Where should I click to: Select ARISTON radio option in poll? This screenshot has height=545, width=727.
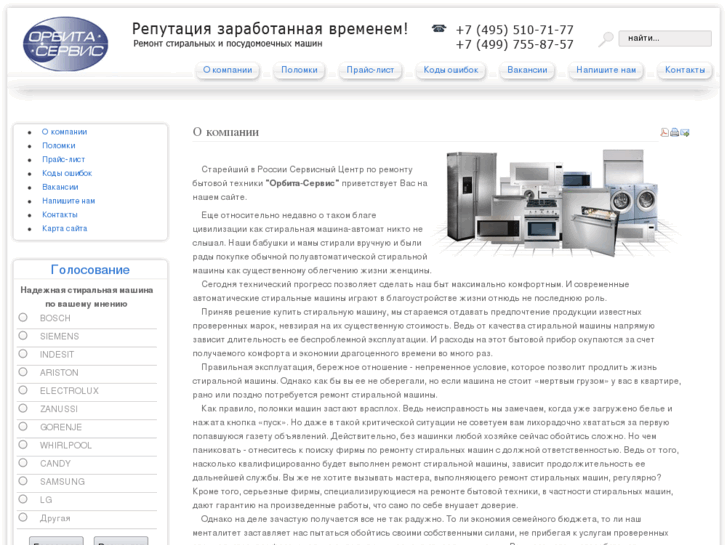23,372
